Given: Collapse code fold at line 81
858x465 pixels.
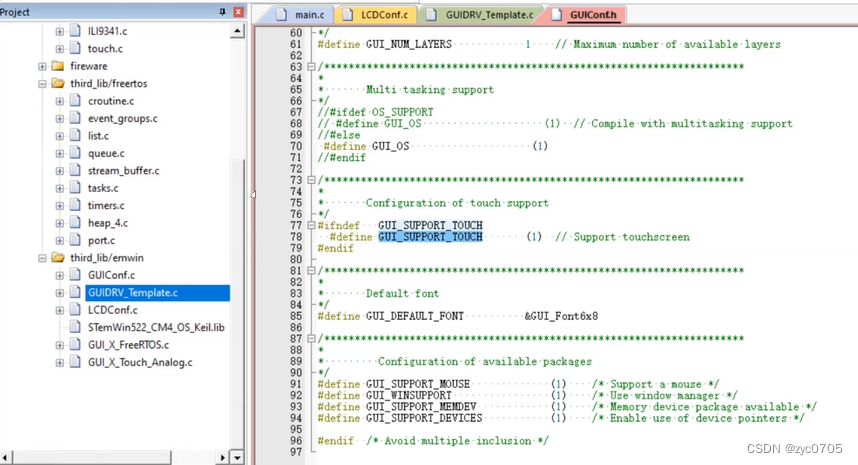Looking at the screenshot, I should click(311, 271).
